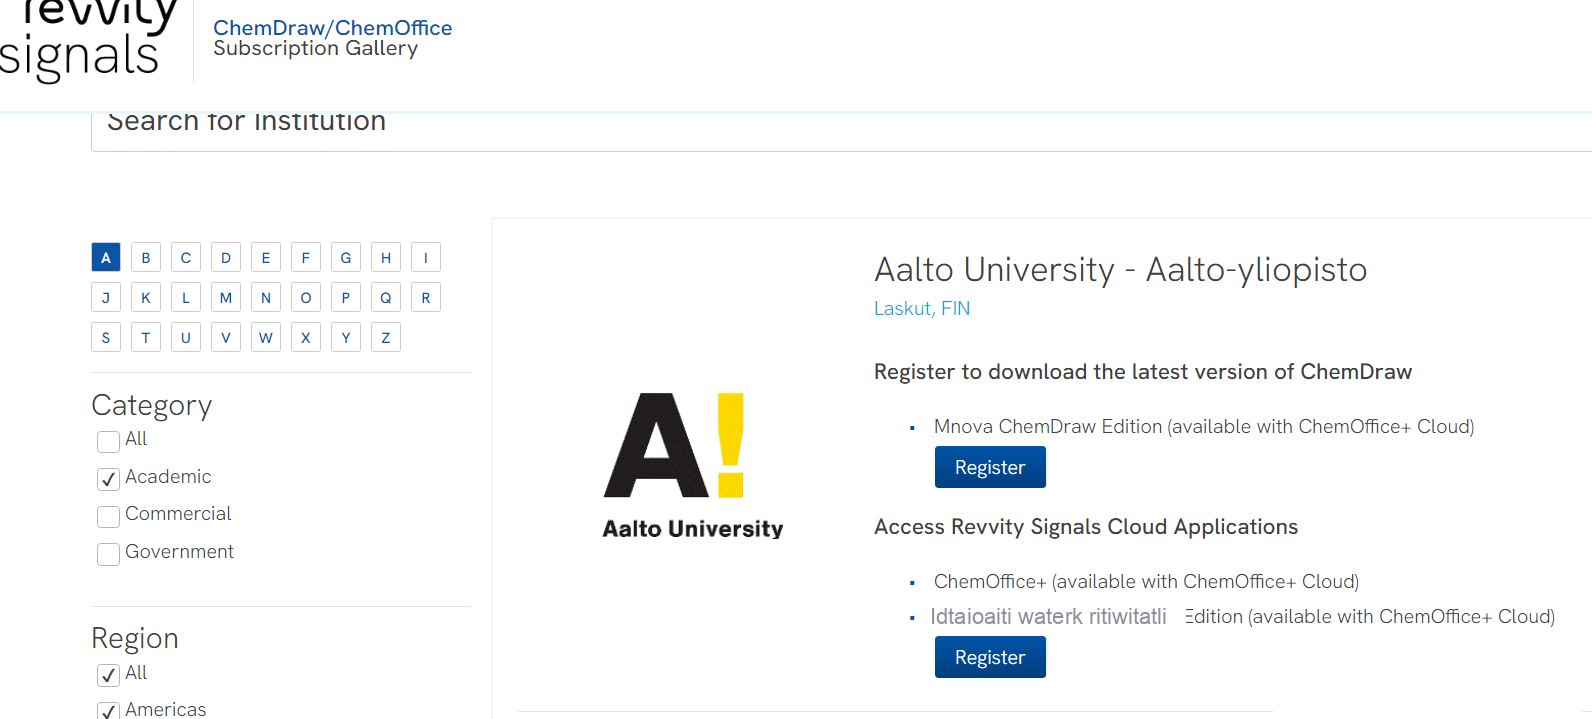Filter institutions by letter K
The height and width of the screenshot is (719, 1592).
click(146, 298)
